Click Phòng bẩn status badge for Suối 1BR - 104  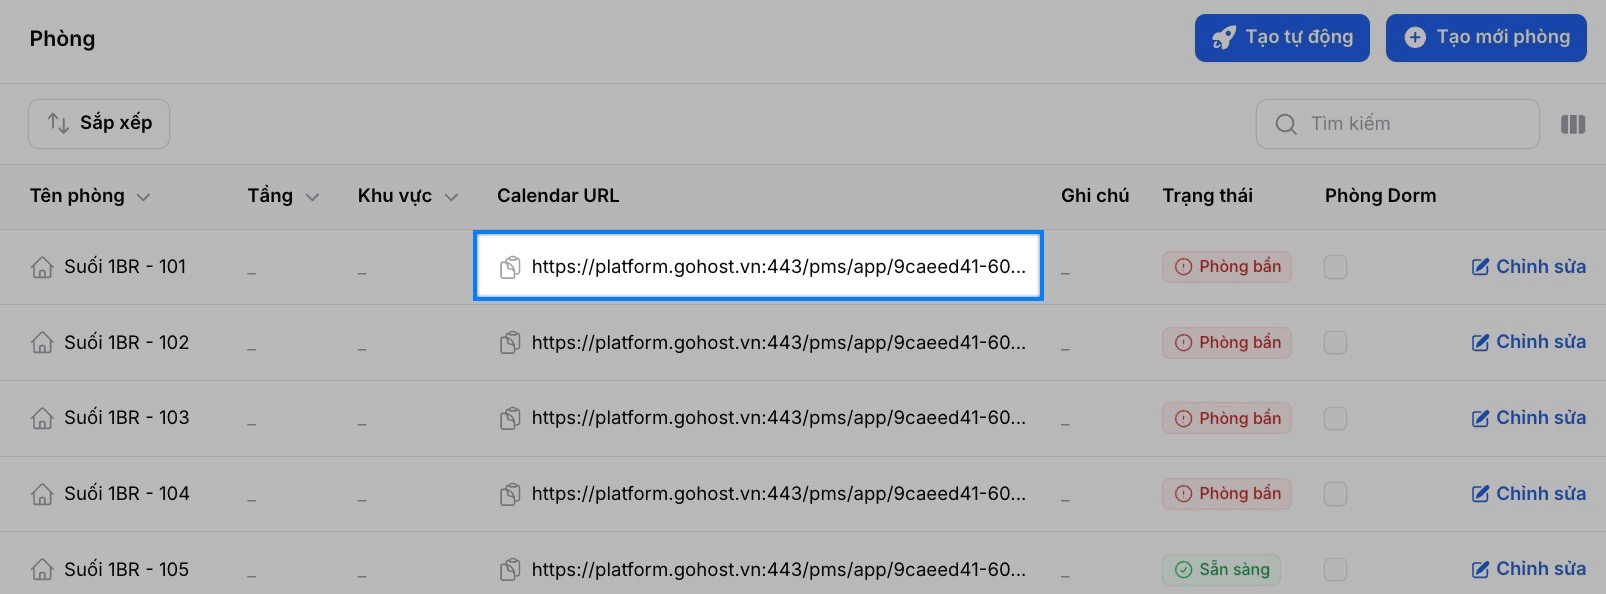1227,494
